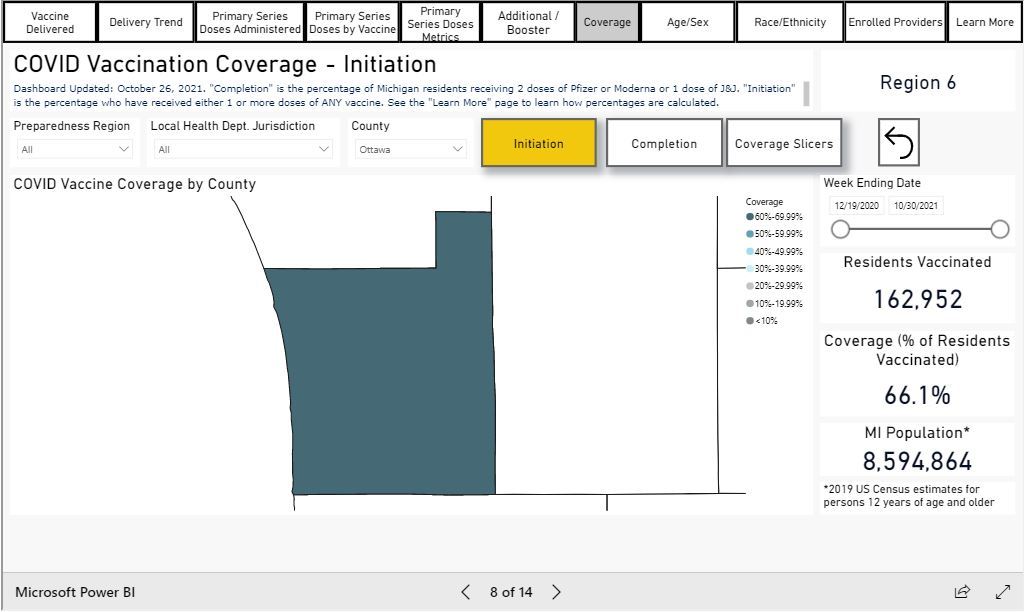Click the start date field 12/19/2020

point(856,206)
